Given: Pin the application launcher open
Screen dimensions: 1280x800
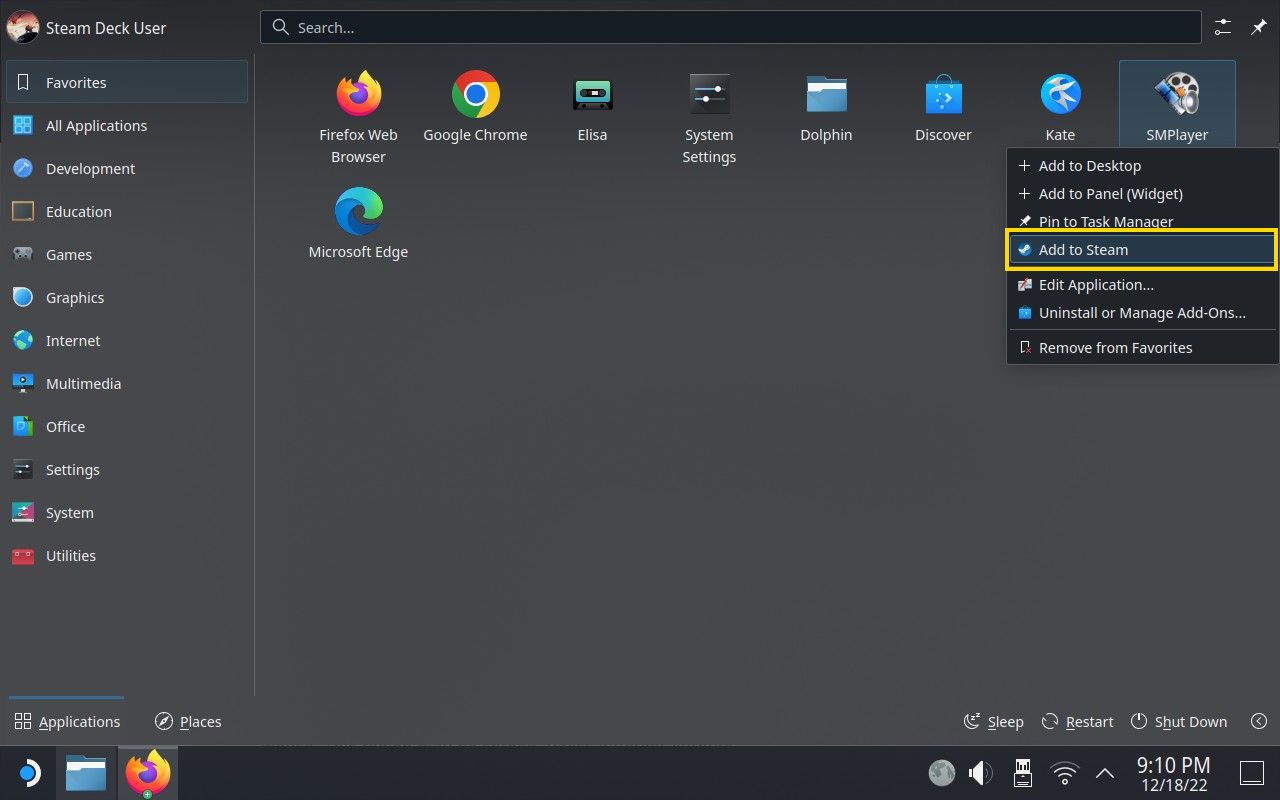Looking at the screenshot, I should click(x=1259, y=28).
